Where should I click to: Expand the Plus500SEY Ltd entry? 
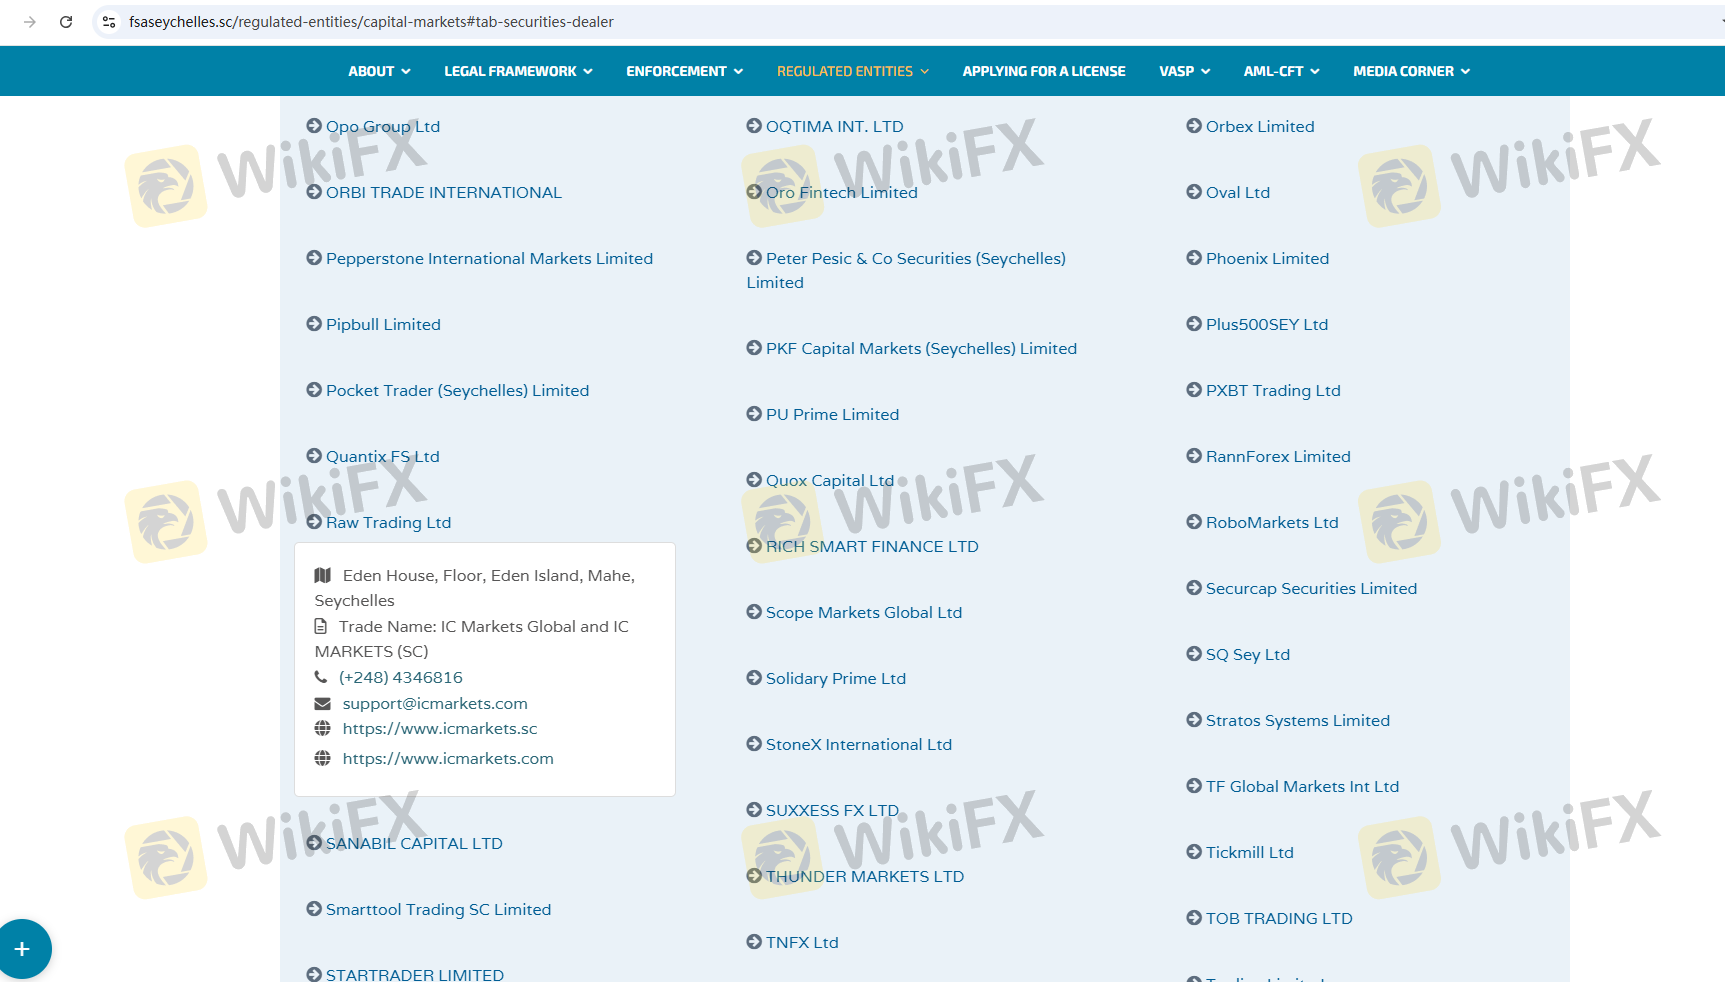(1266, 324)
